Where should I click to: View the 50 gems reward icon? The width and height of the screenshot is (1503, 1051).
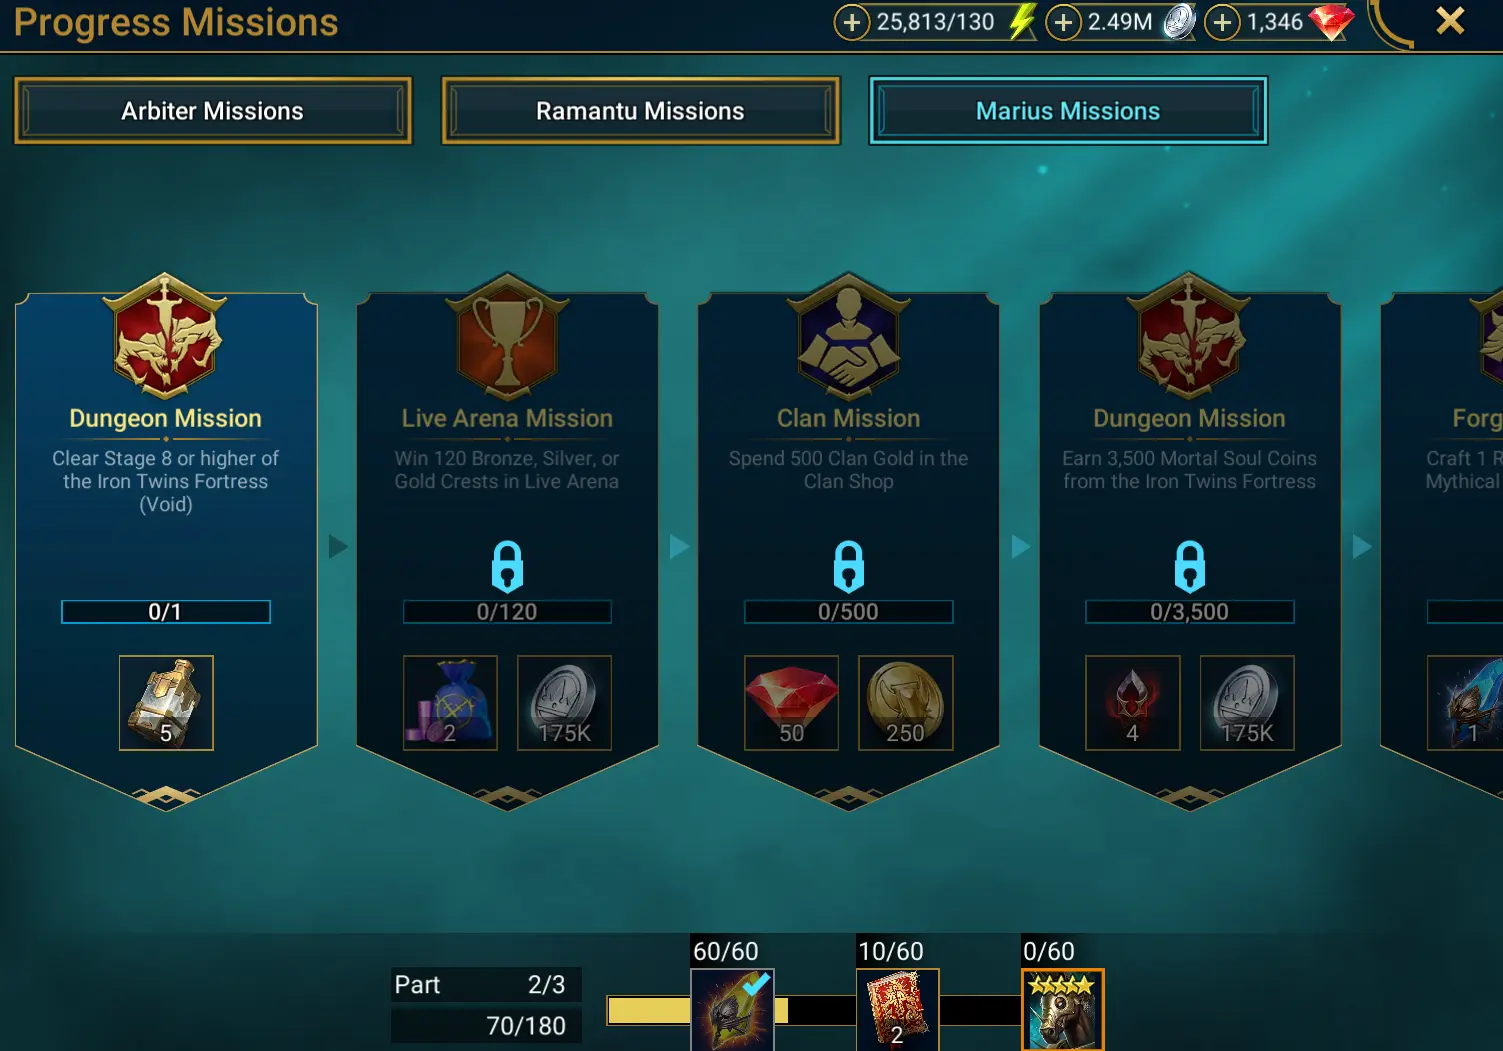coord(791,703)
